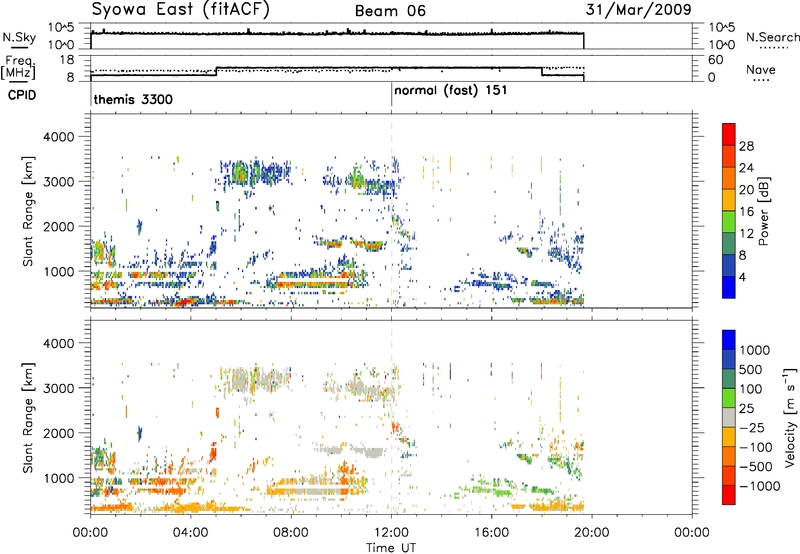Image resolution: width=800 pixels, height=554 pixels.
Task: Click the 100 tick on Velocity colorbar
Action: click(751, 389)
